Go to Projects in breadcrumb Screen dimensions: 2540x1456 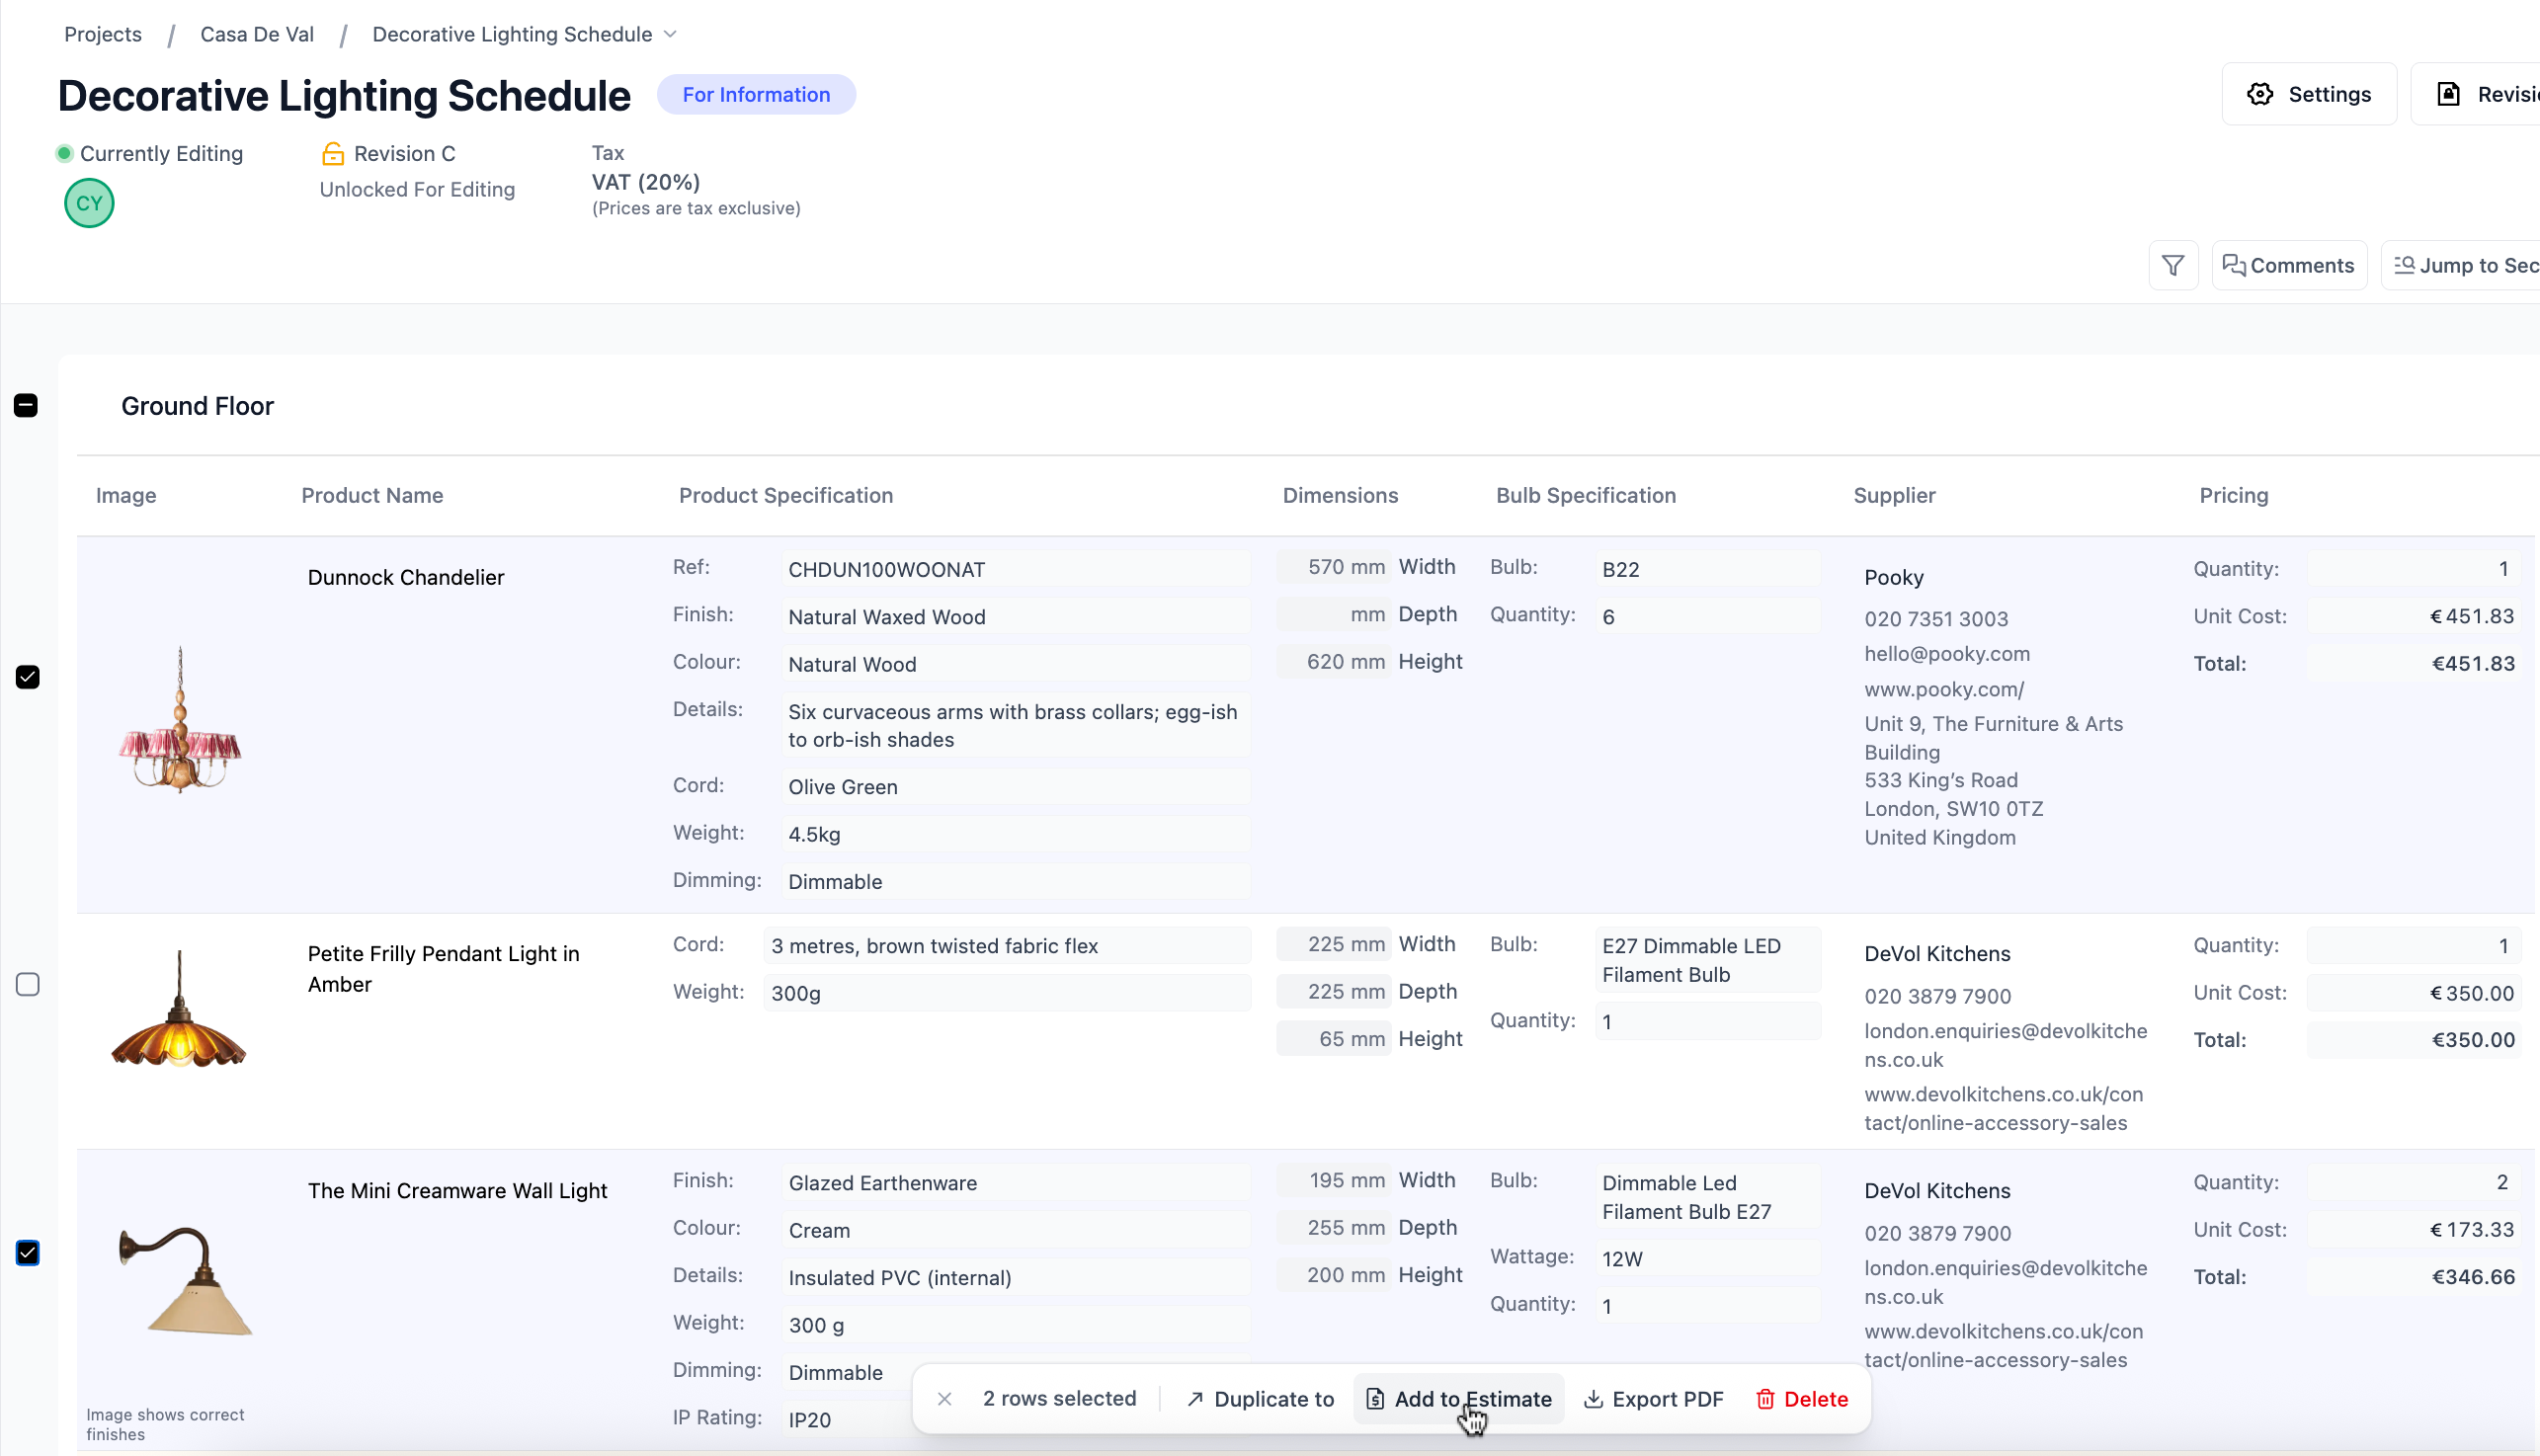pyautogui.click(x=103, y=34)
